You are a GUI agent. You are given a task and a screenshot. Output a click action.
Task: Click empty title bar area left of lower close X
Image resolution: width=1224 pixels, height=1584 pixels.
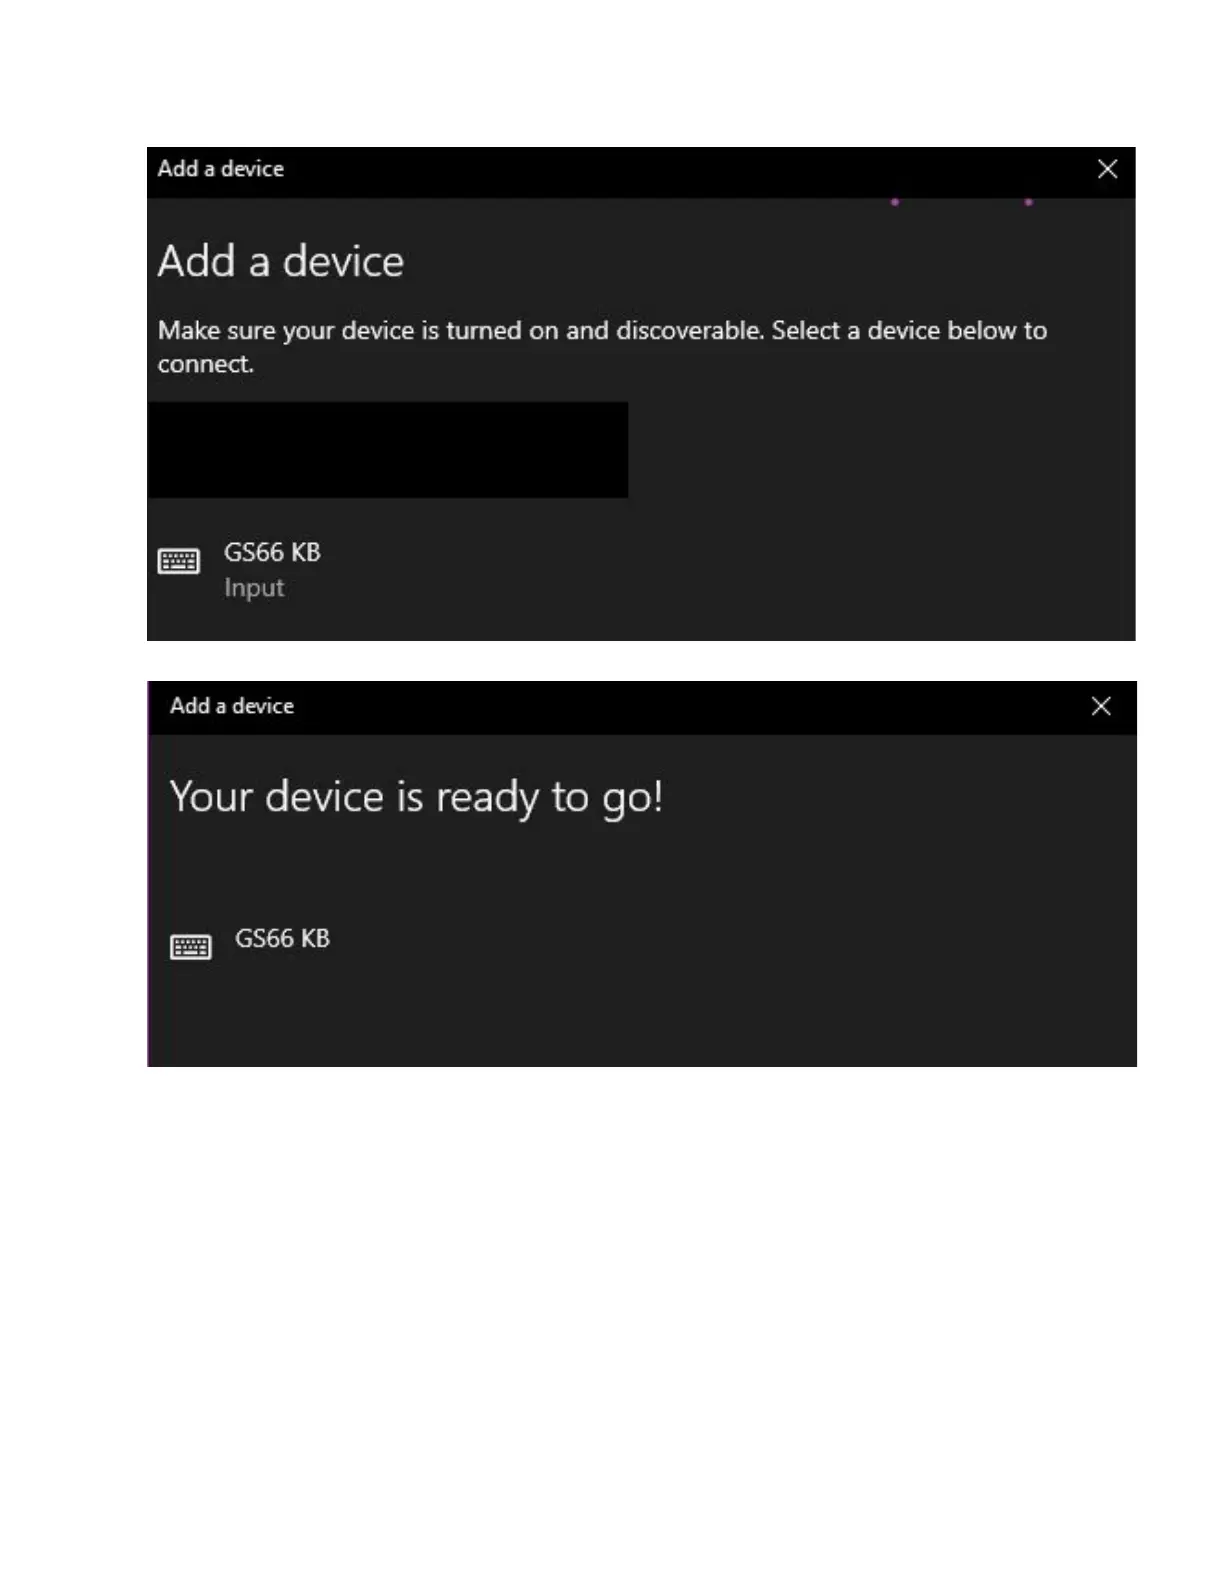click(690, 706)
